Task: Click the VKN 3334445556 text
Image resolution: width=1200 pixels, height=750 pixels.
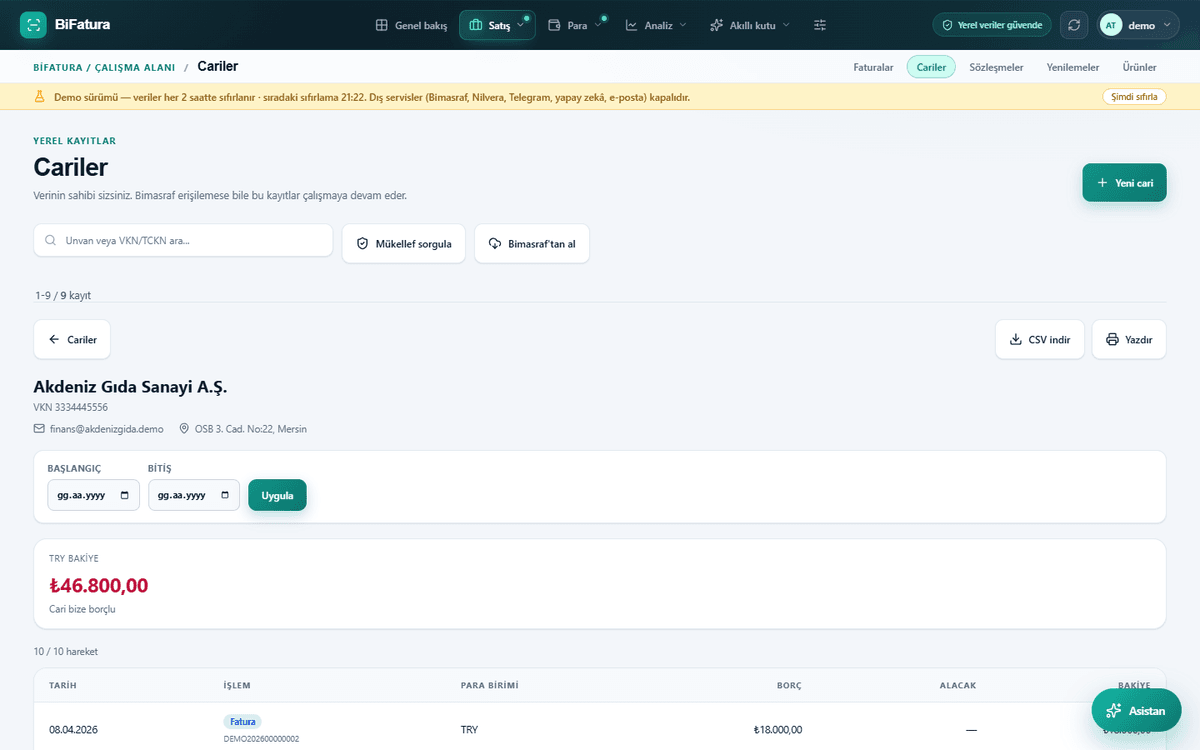Action: point(71,407)
